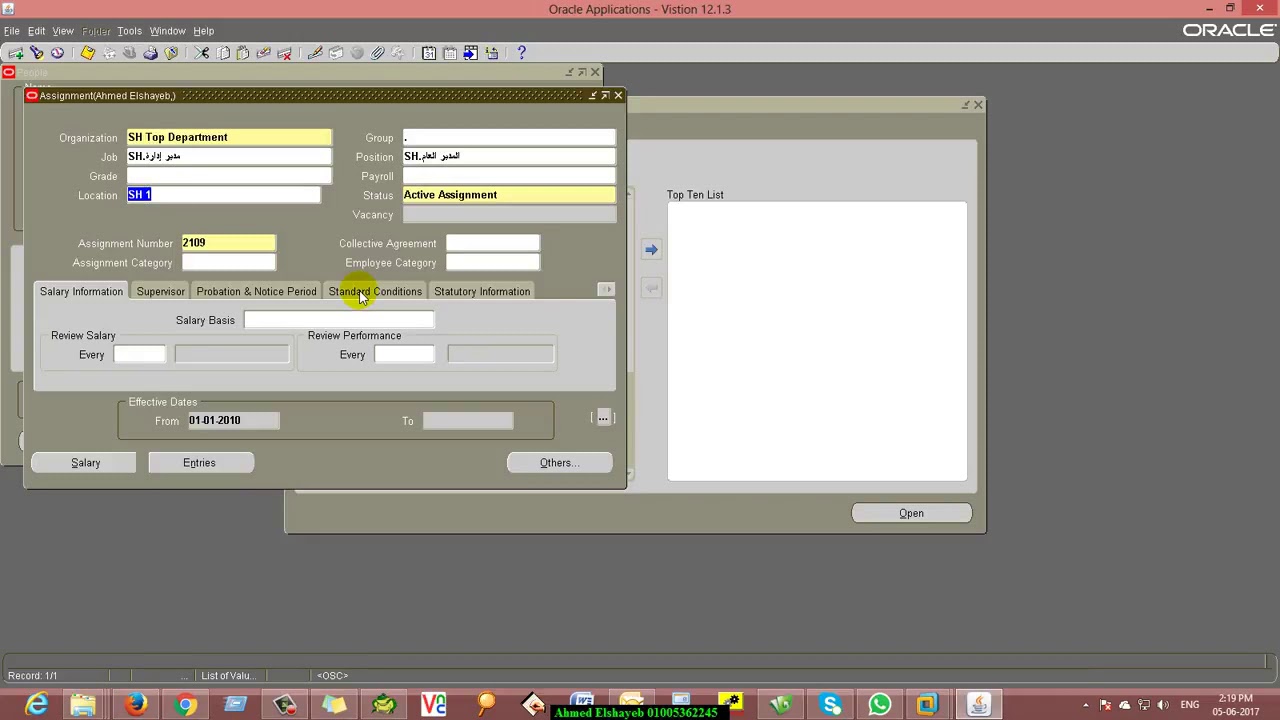Click the Edit Field pencil toolbar icon

[x=315, y=53]
